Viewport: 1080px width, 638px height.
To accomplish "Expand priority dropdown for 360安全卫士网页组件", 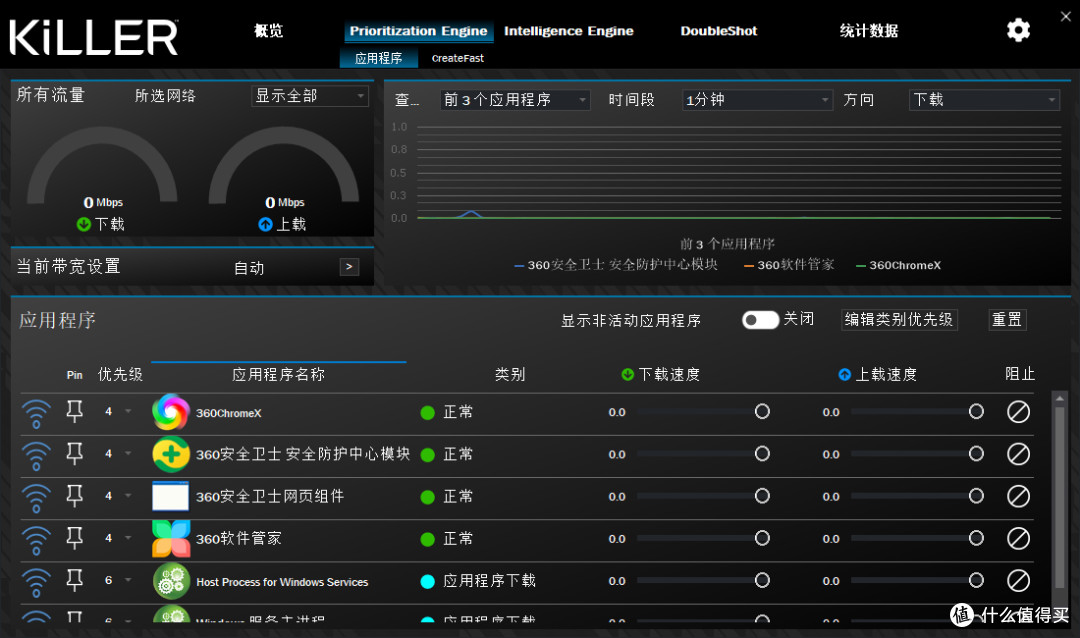I will [x=128, y=495].
